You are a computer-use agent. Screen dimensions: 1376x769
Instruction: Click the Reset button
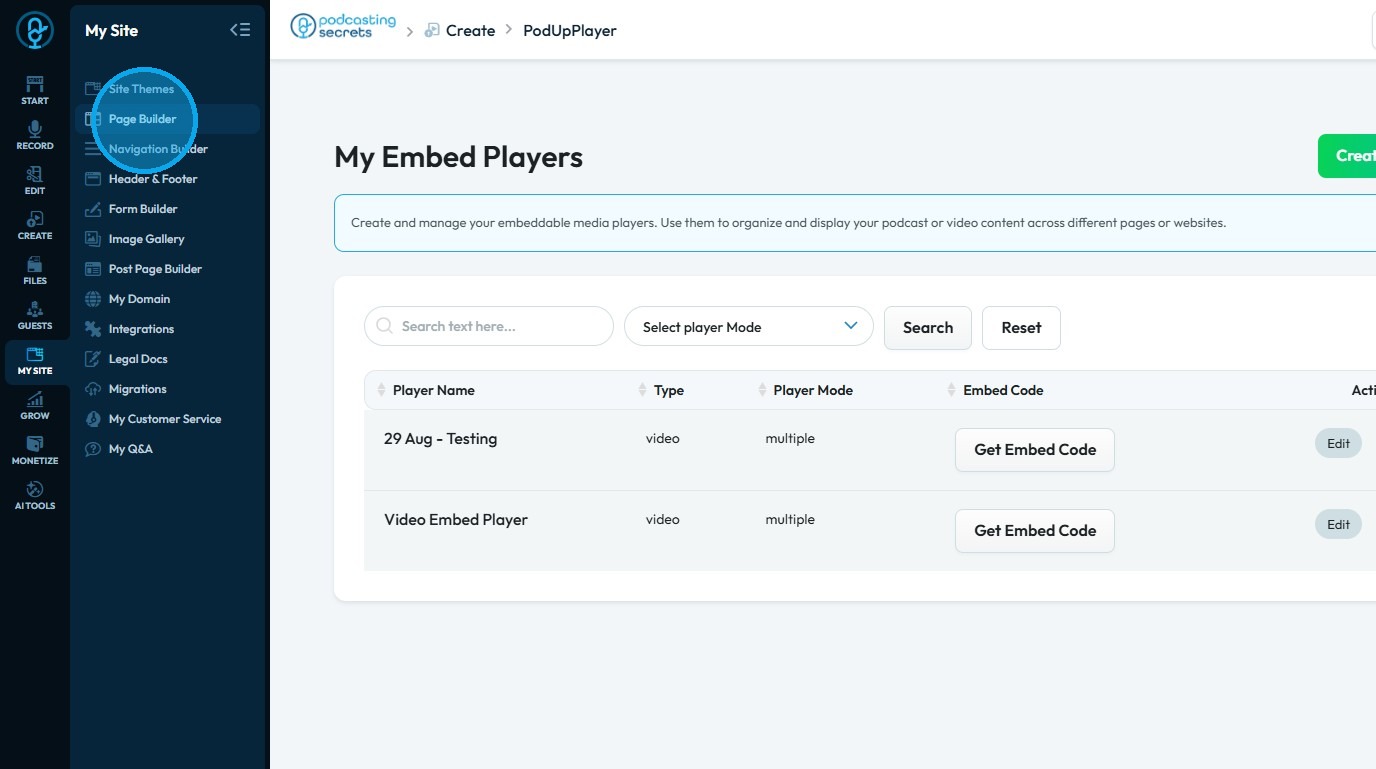[1020, 328]
